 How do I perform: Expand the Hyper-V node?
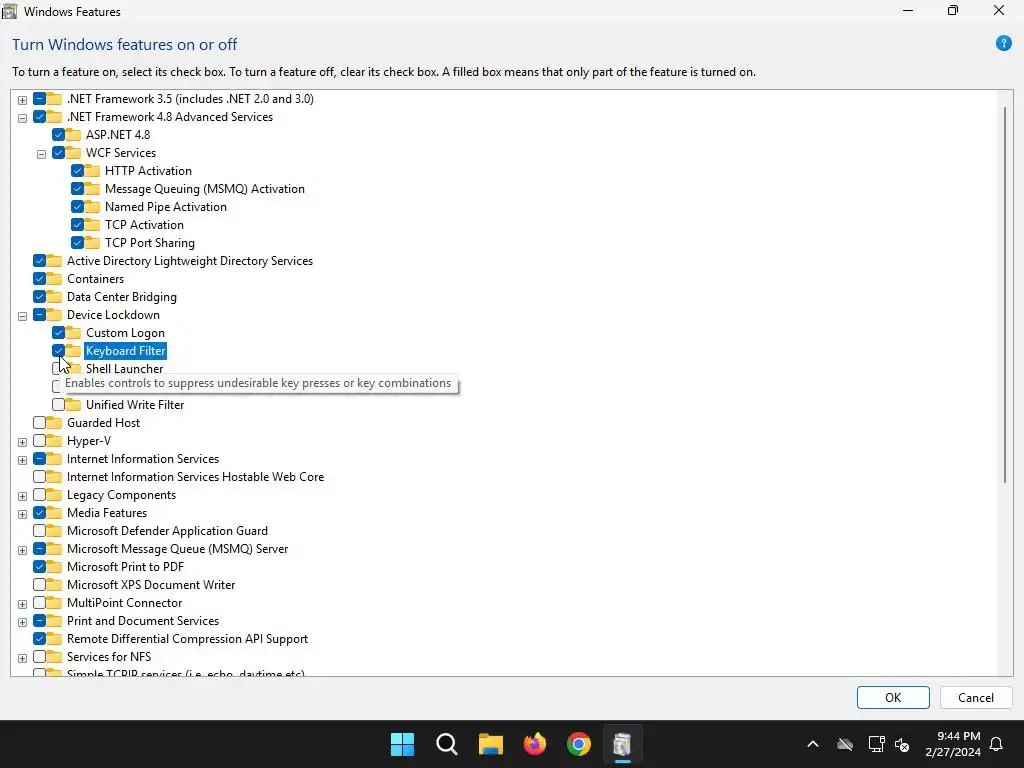click(22, 442)
